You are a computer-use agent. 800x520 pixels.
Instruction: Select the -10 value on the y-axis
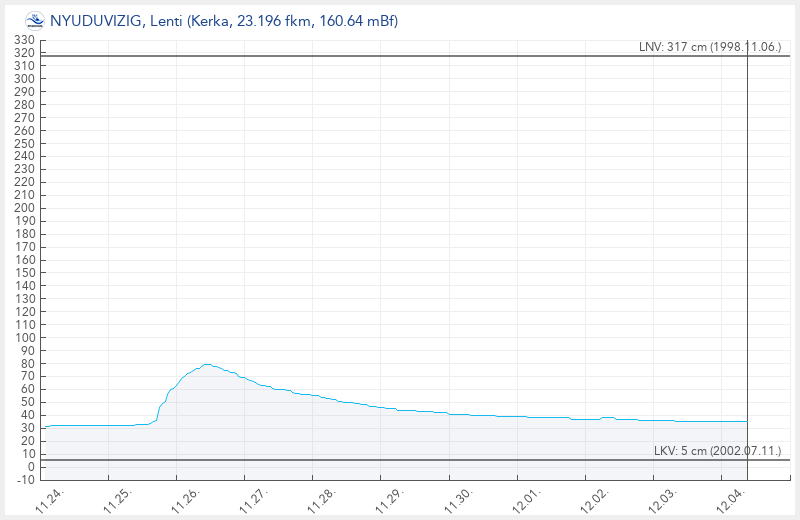25,480
